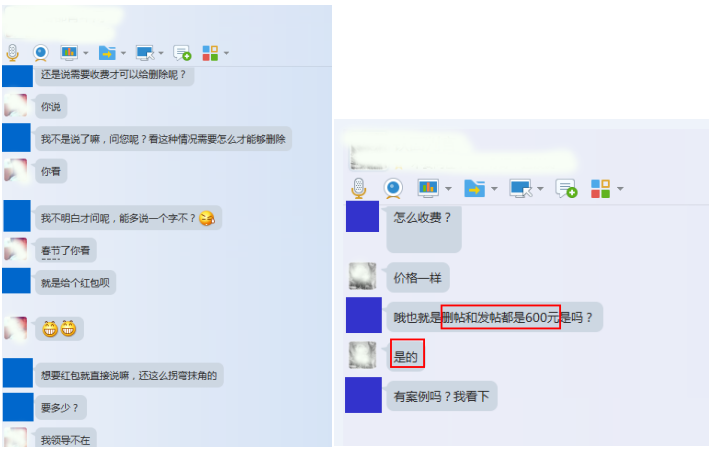Create discussion group icon in right chat
Screen dimensions: 712x451
566,188
